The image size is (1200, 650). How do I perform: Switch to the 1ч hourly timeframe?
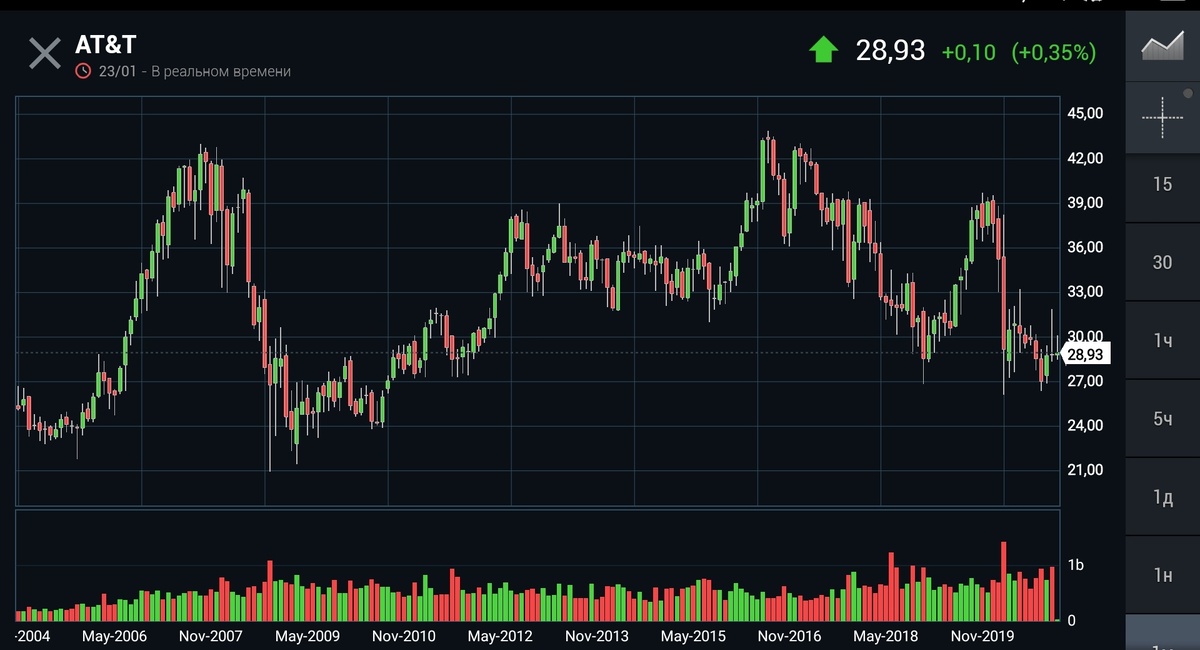pos(1163,341)
